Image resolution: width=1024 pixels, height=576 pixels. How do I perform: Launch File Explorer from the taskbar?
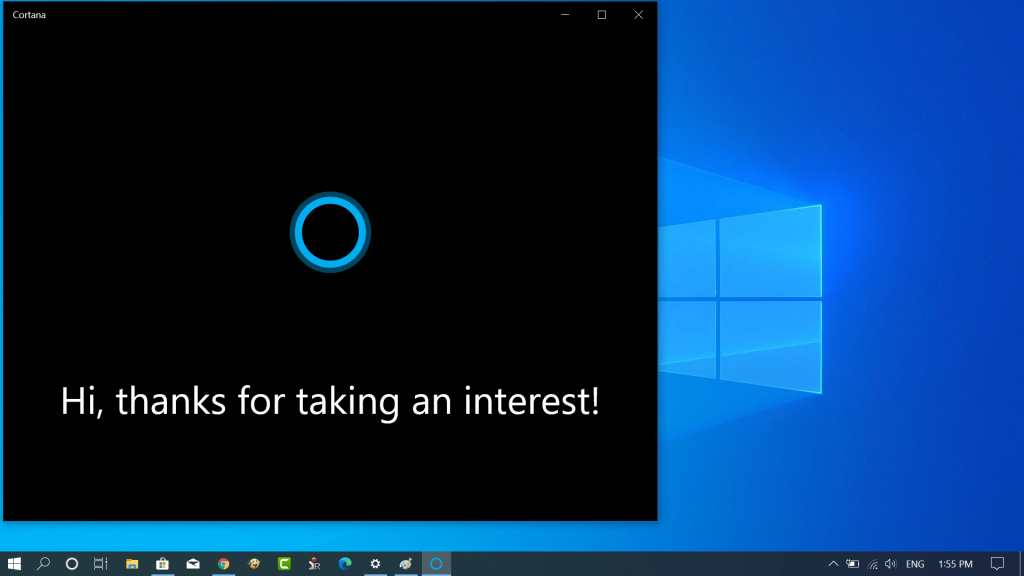132,564
